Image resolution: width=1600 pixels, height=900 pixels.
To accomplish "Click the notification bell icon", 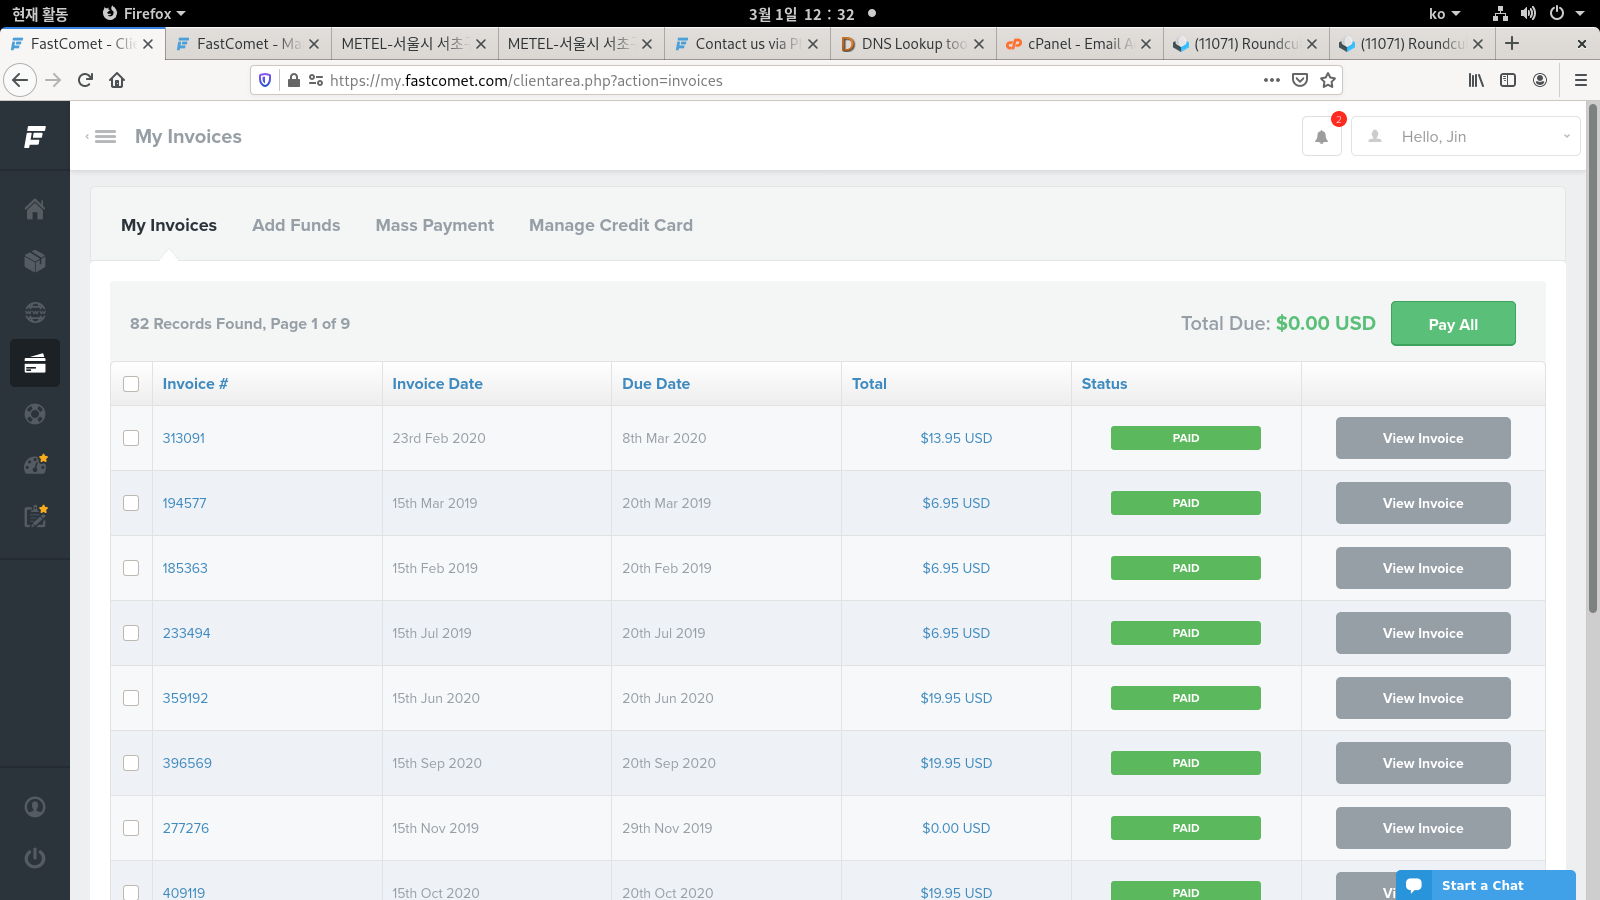I will (1321, 137).
